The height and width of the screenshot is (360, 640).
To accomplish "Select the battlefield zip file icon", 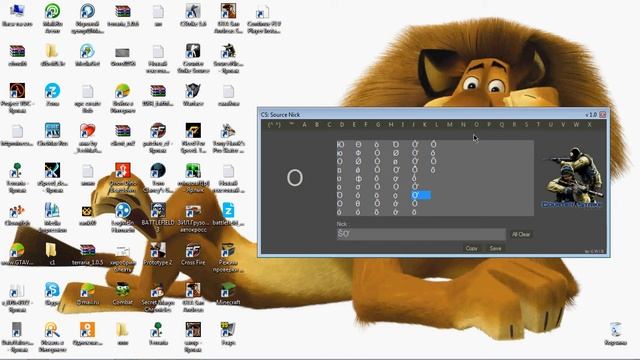I will 228,213.
